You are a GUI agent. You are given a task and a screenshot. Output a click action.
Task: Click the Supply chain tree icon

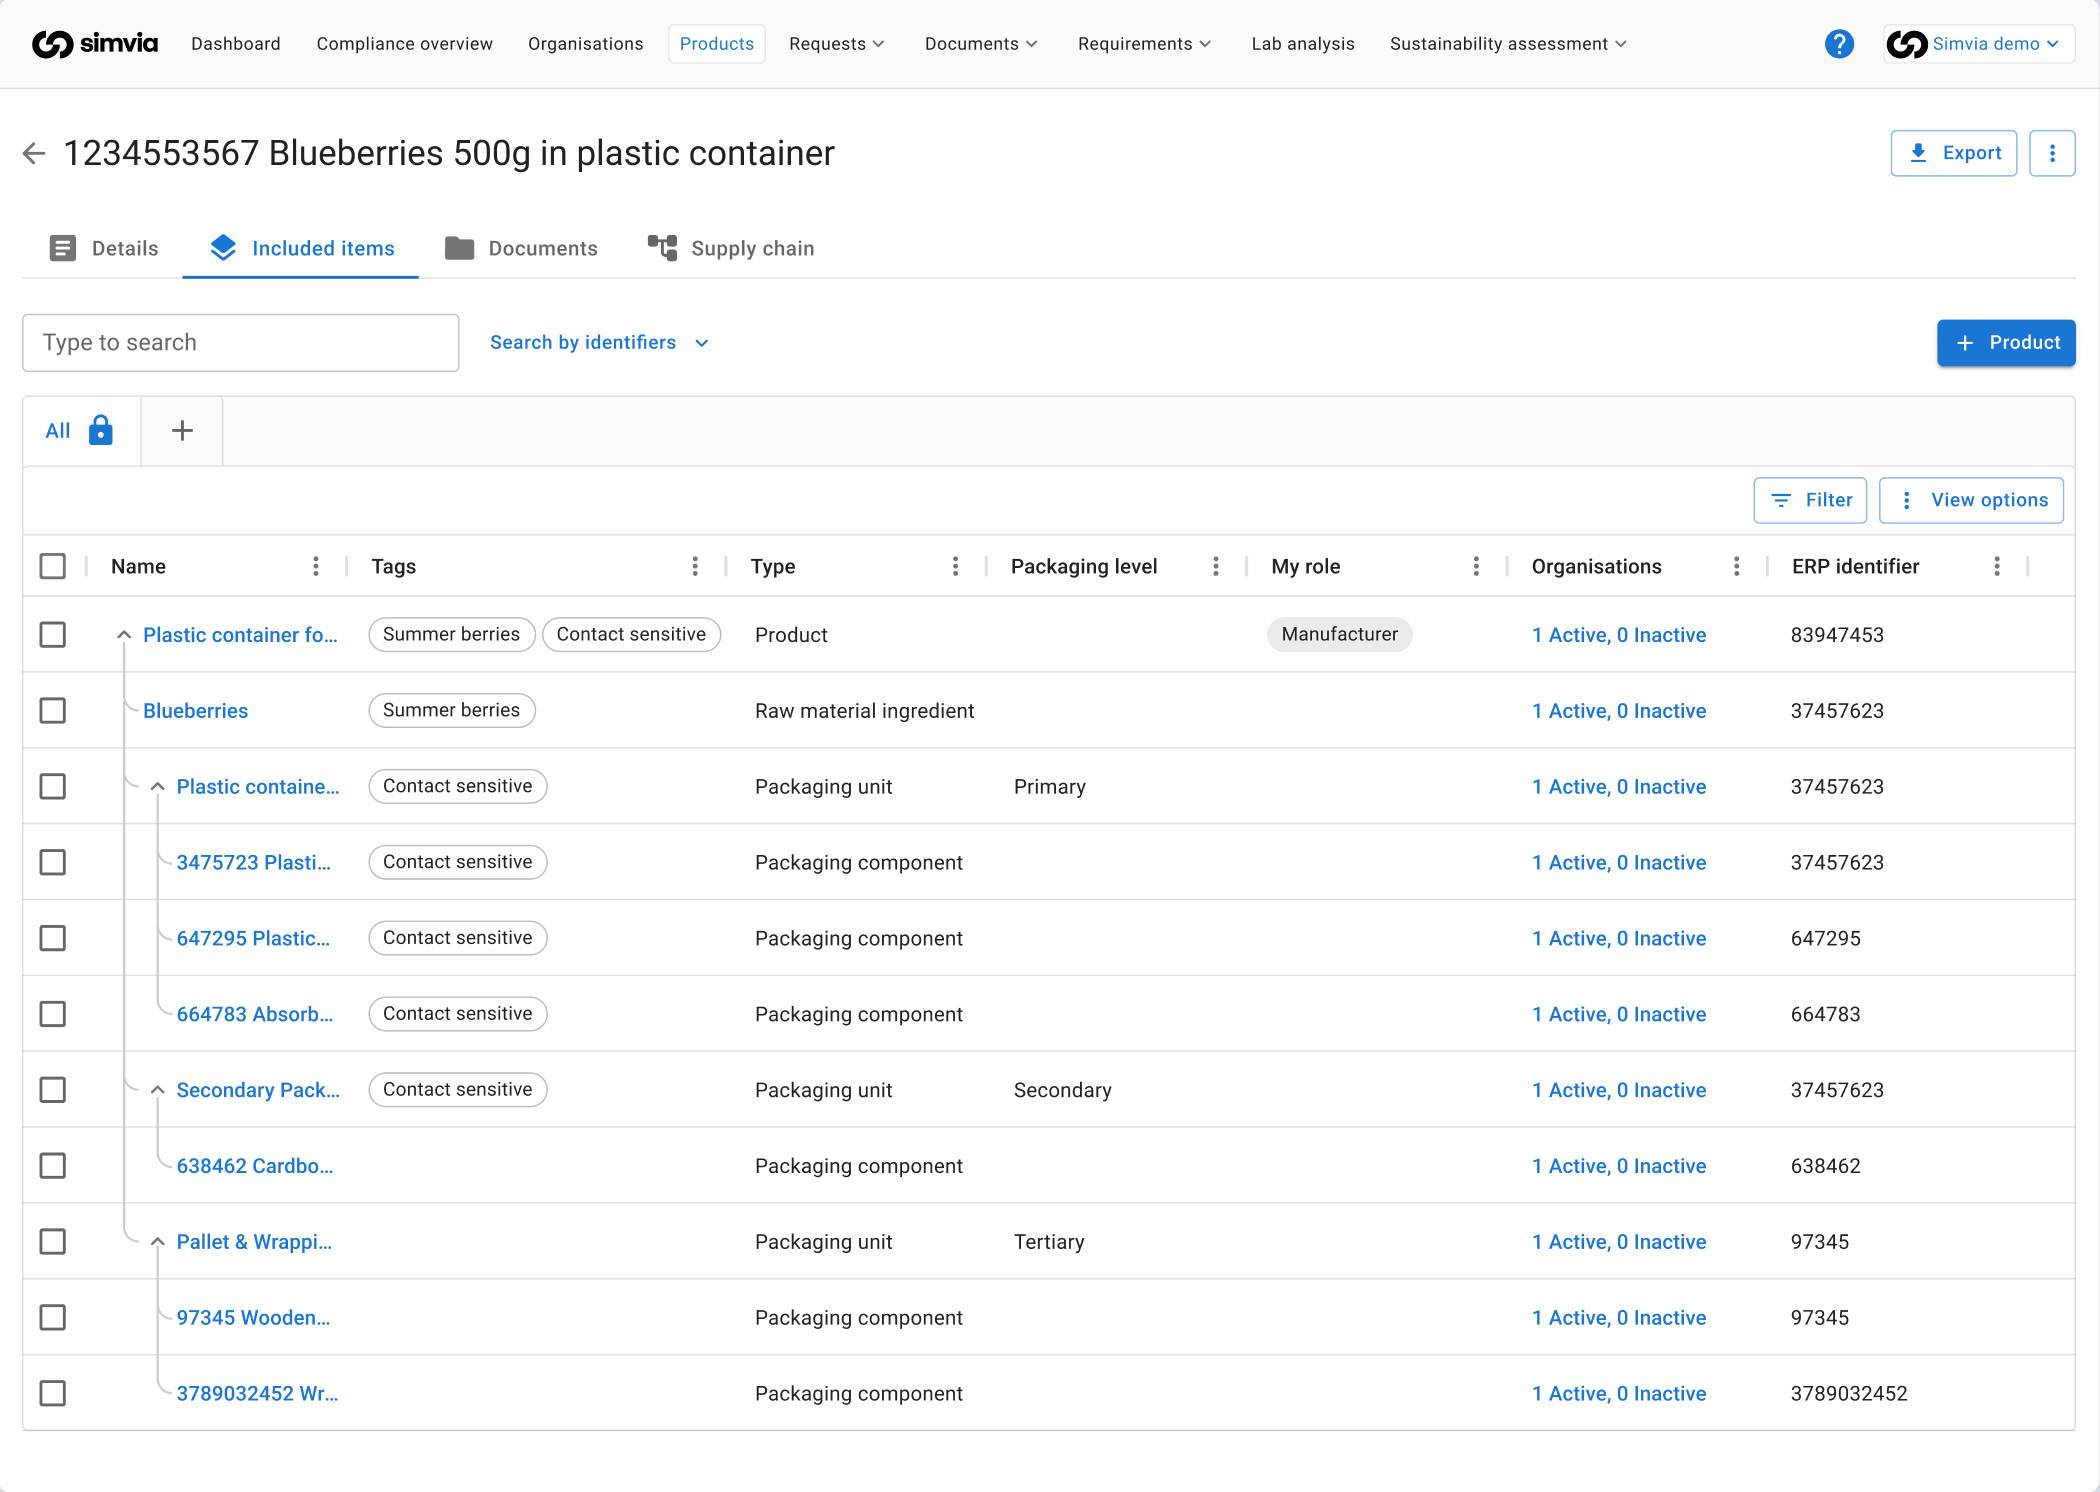point(662,248)
